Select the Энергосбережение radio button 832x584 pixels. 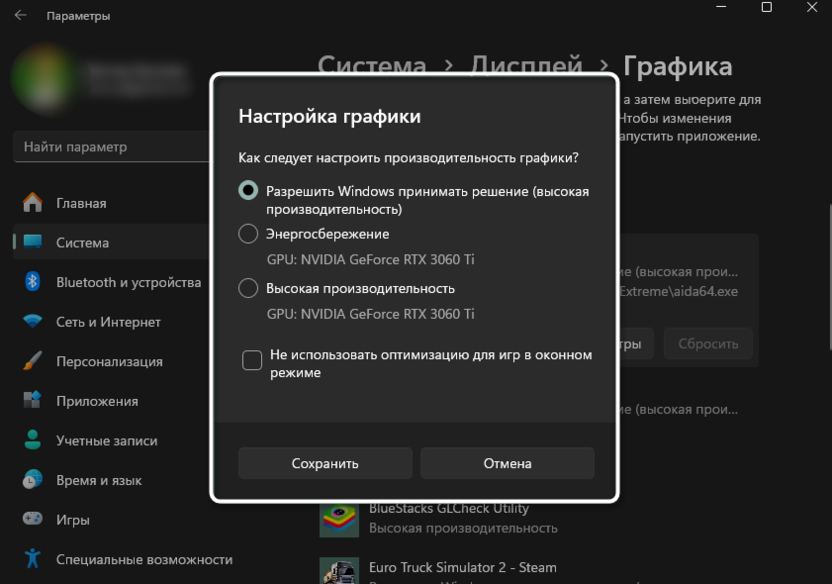tap(248, 234)
